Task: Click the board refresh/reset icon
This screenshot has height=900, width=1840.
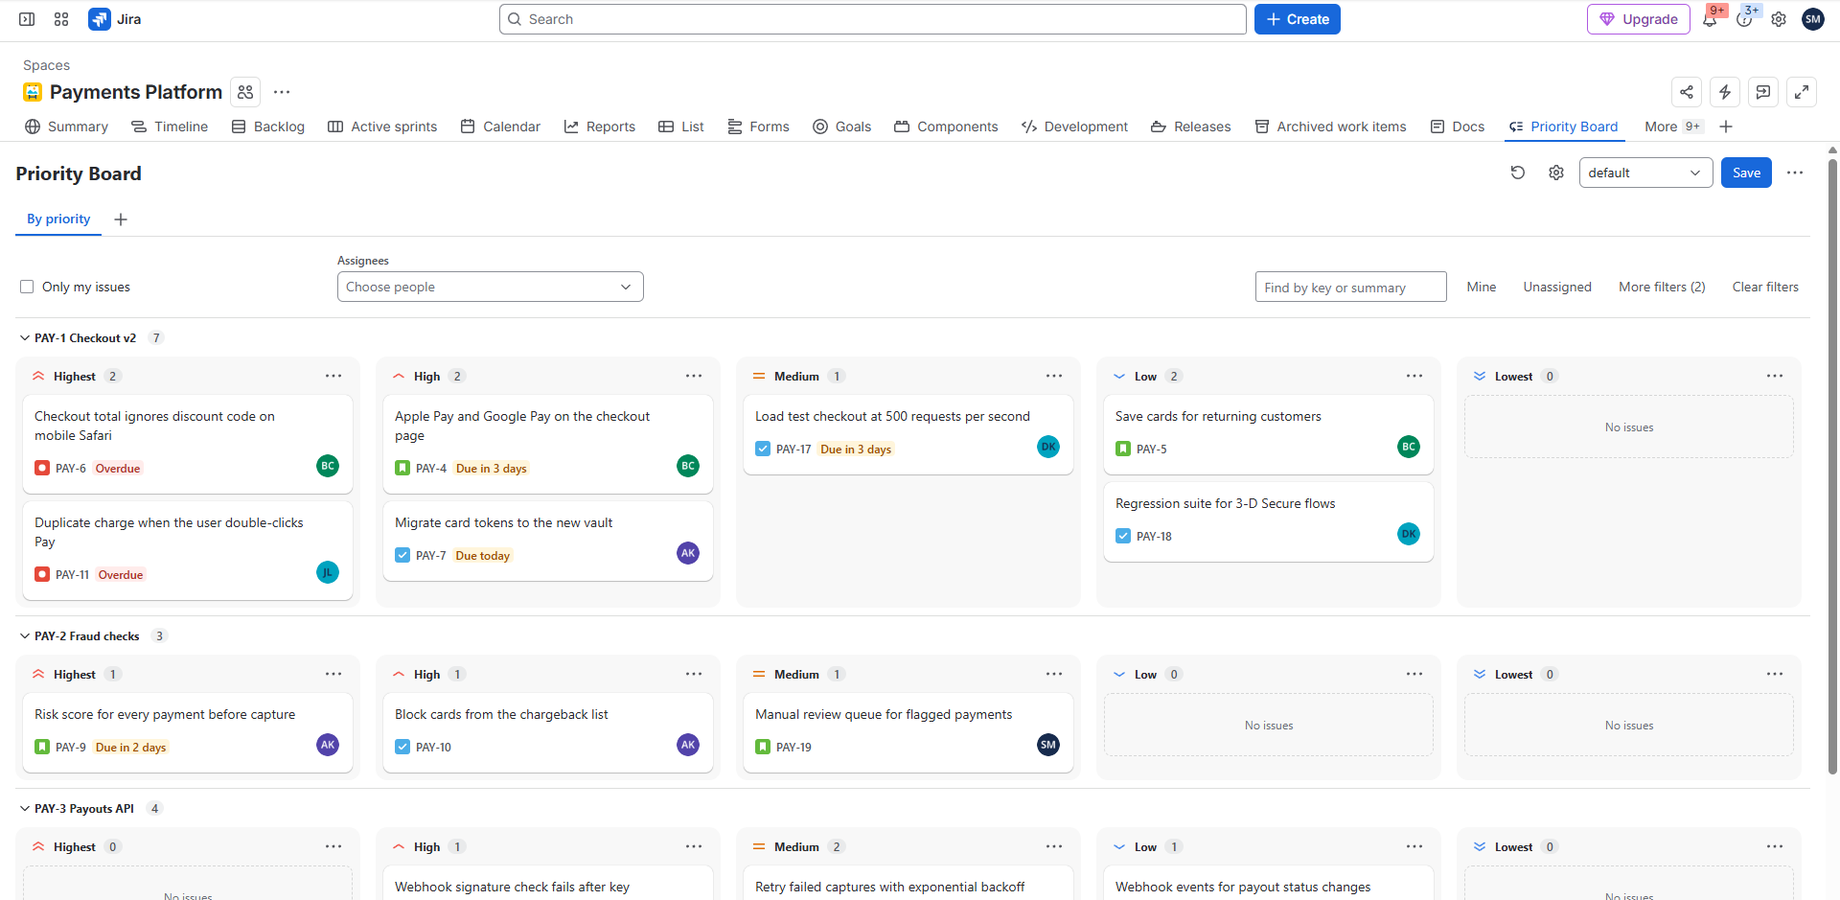Action: point(1518,173)
